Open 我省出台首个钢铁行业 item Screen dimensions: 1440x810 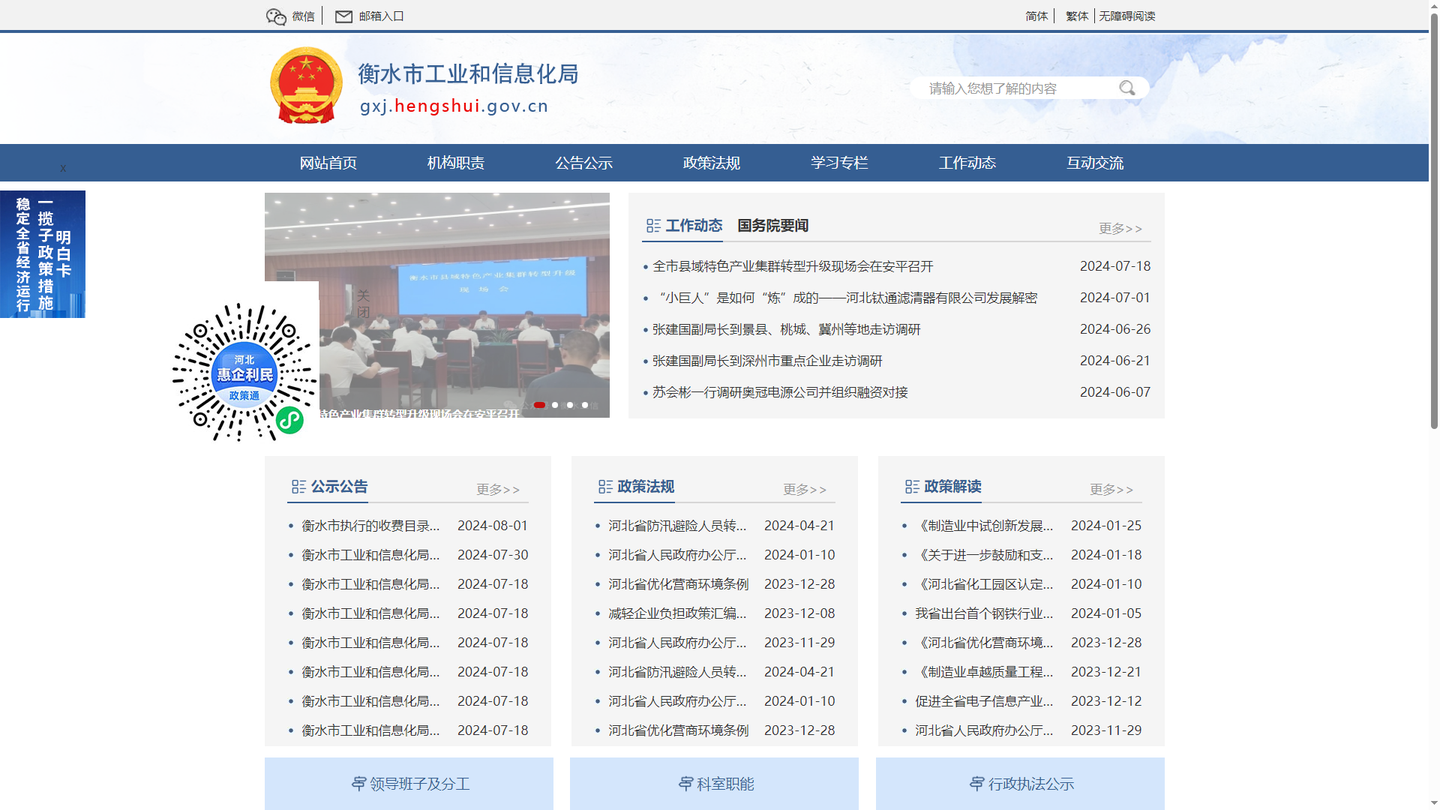click(985, 613)
